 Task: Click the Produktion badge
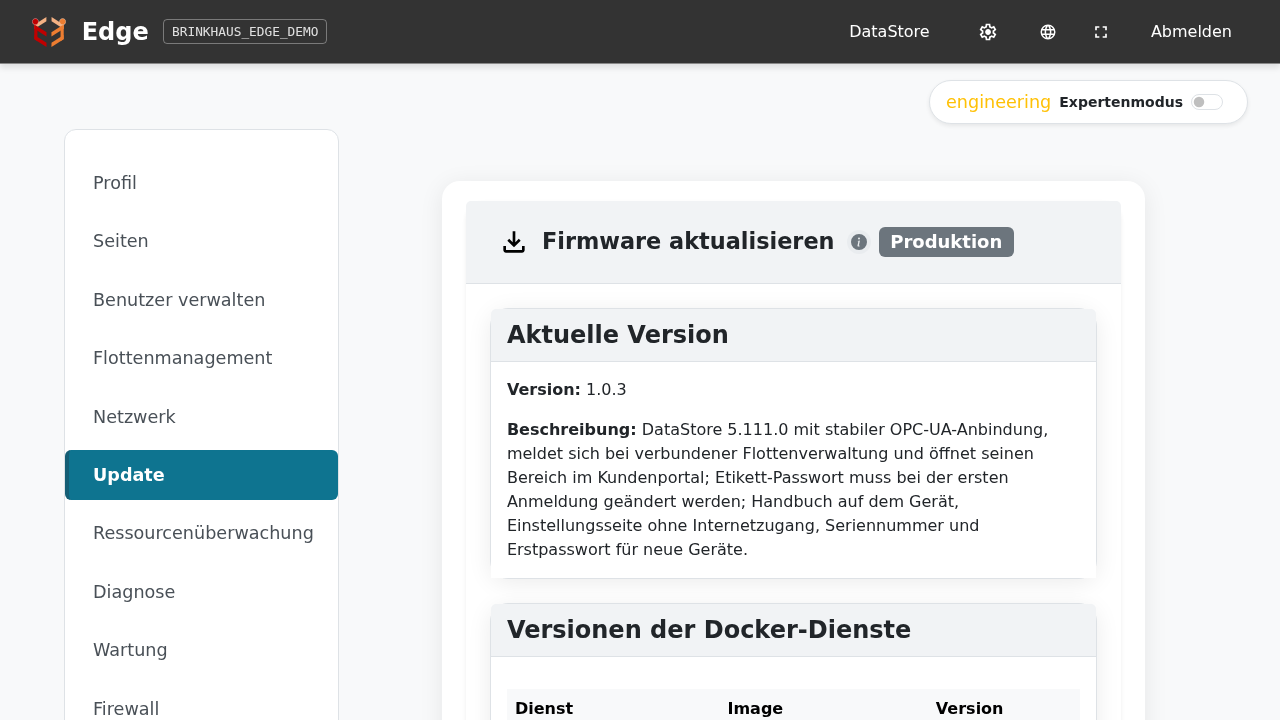click(x=946, y=242)
